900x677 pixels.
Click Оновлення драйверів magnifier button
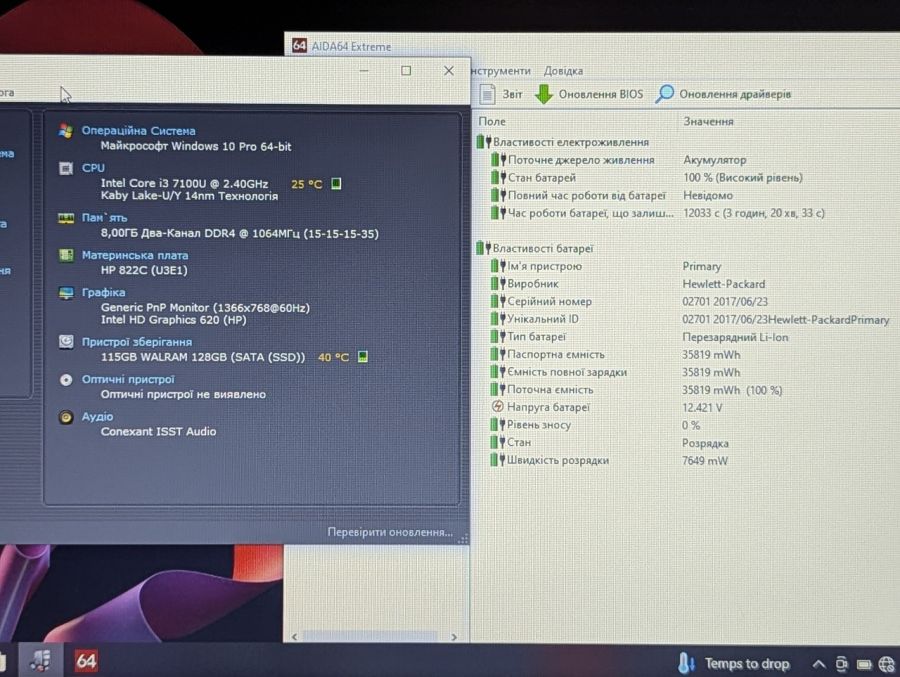[x=723, y=94]
